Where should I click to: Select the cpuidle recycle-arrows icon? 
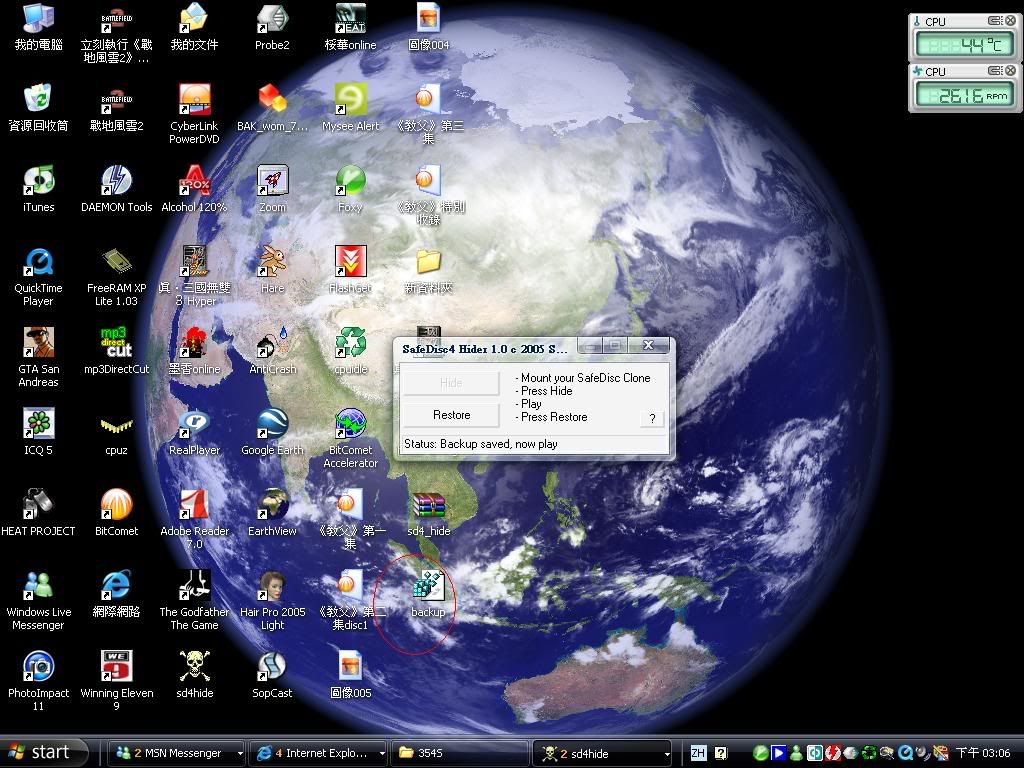pos(351,343)
